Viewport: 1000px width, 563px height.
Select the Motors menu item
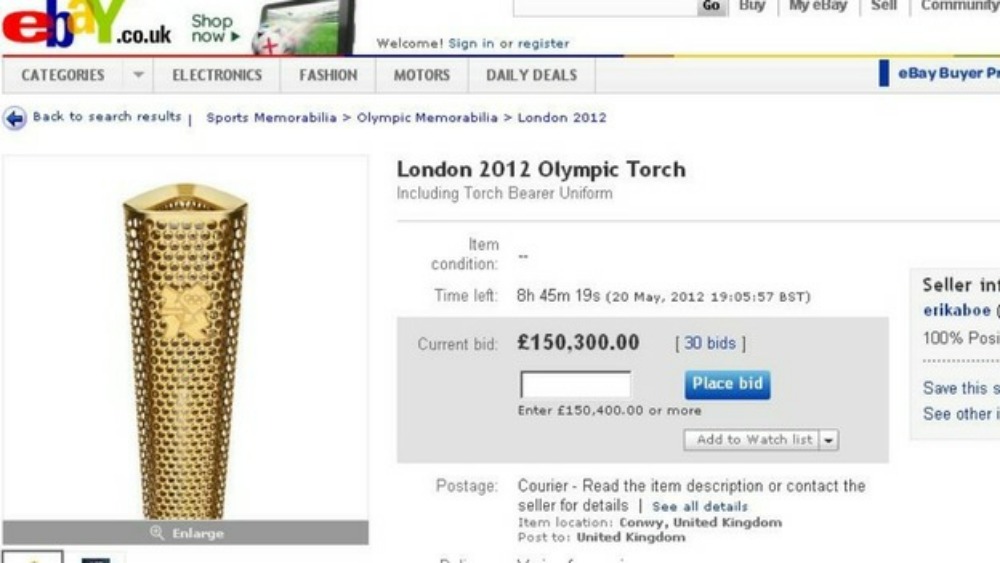[x=422, y=75]
